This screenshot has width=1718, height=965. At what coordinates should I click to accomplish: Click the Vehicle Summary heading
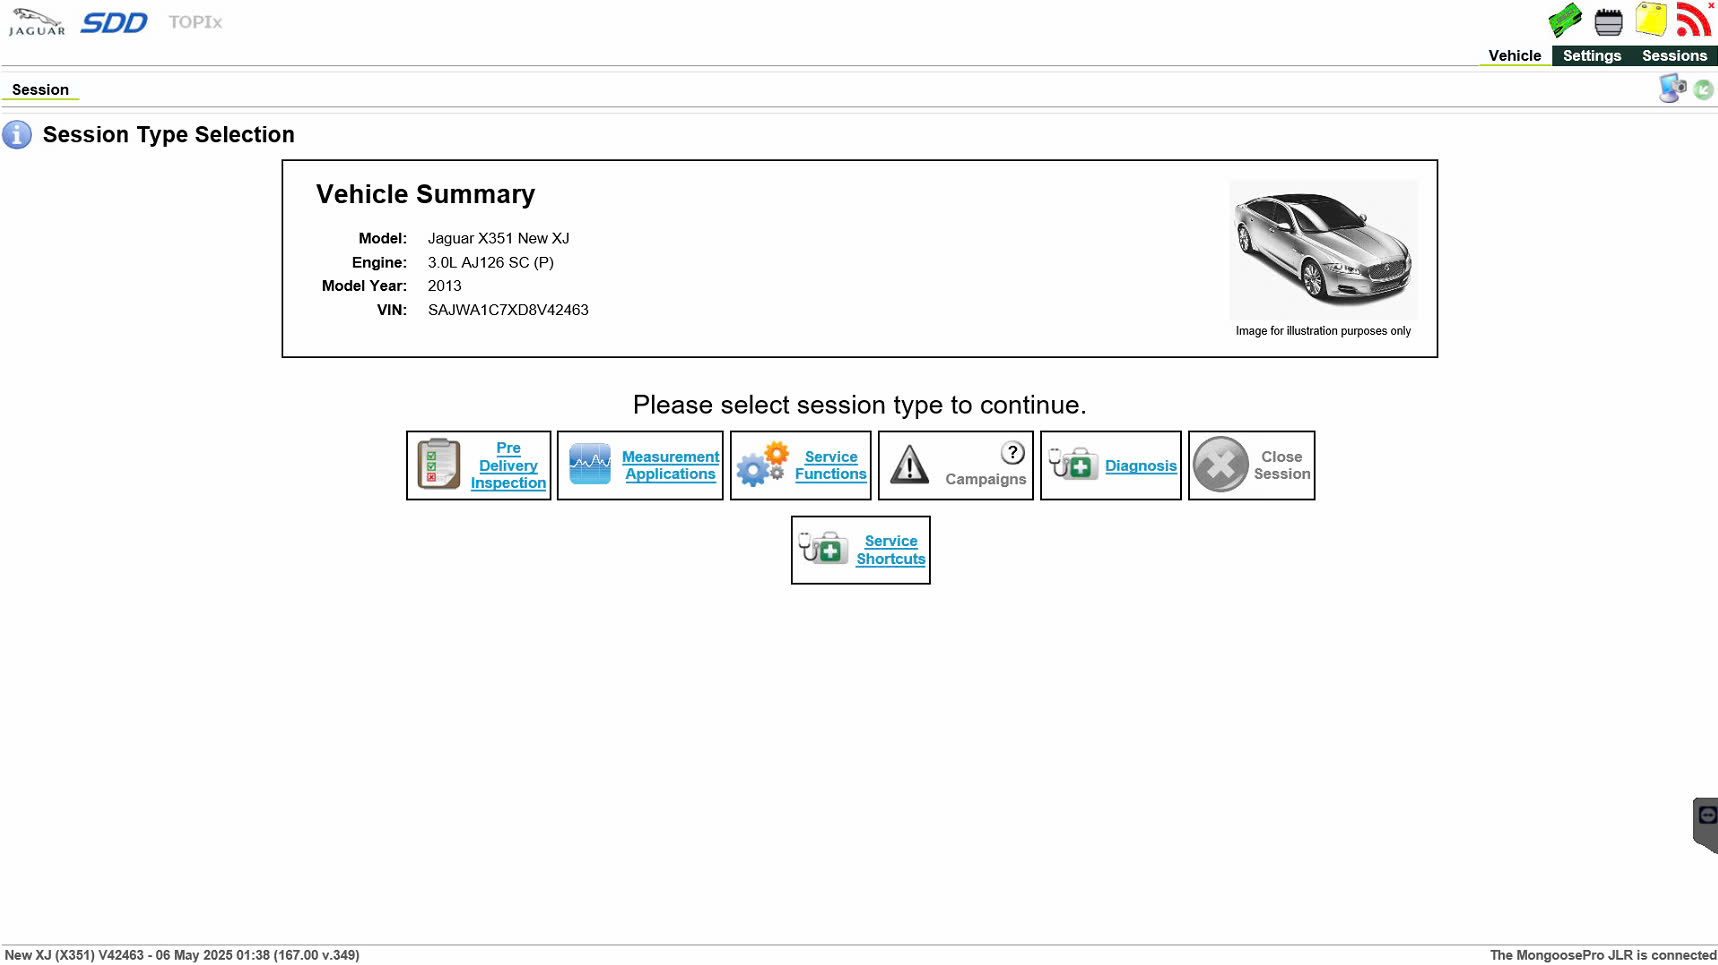pyautogui.click(x=425, y=194)
